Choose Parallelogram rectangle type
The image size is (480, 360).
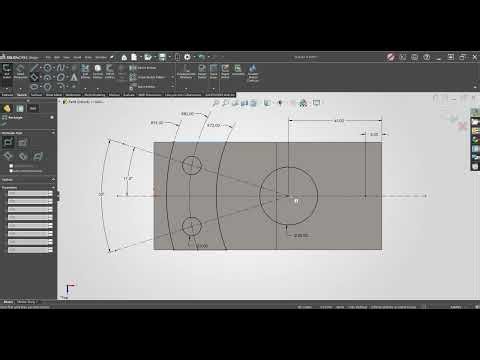pos(38,156)
